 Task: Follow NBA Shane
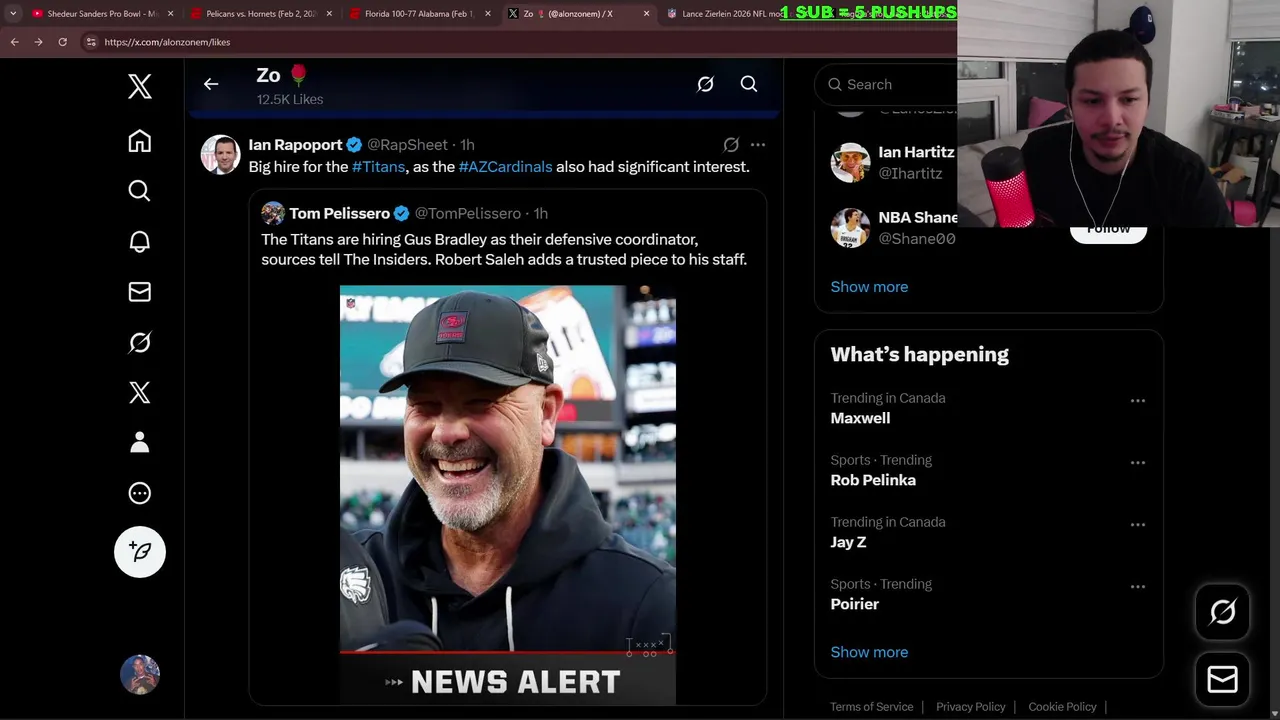pos(1108,229)
